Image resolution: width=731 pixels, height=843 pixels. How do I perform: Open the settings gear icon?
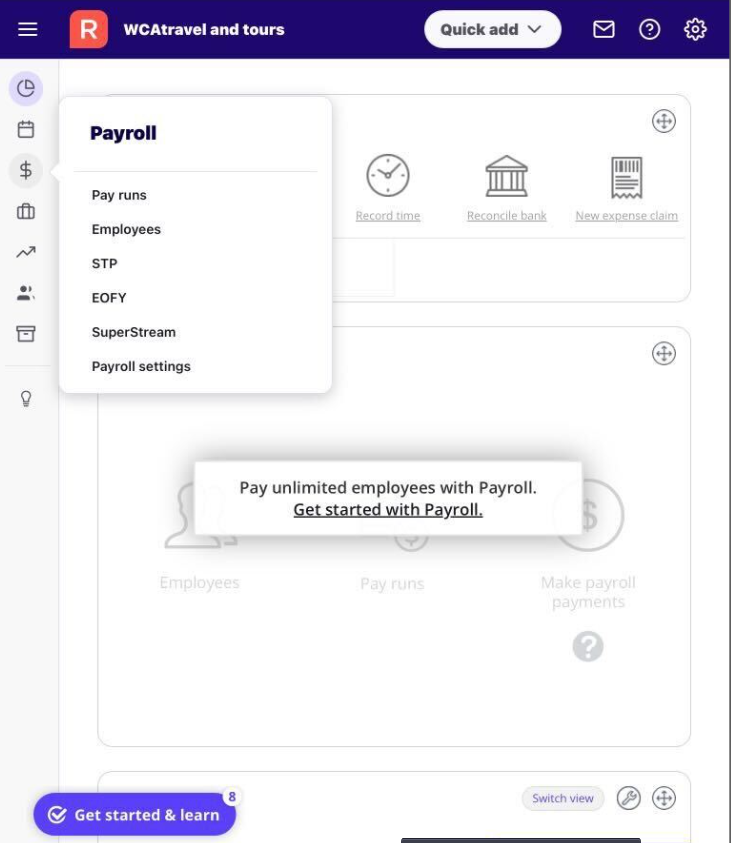[695, 29]
